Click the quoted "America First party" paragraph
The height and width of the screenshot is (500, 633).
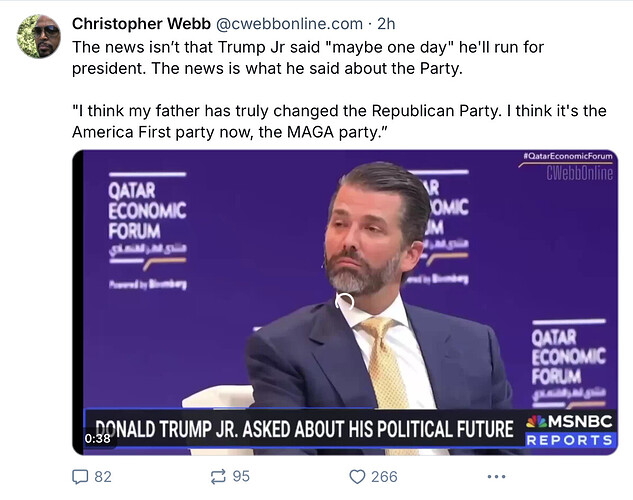point(339,121)
